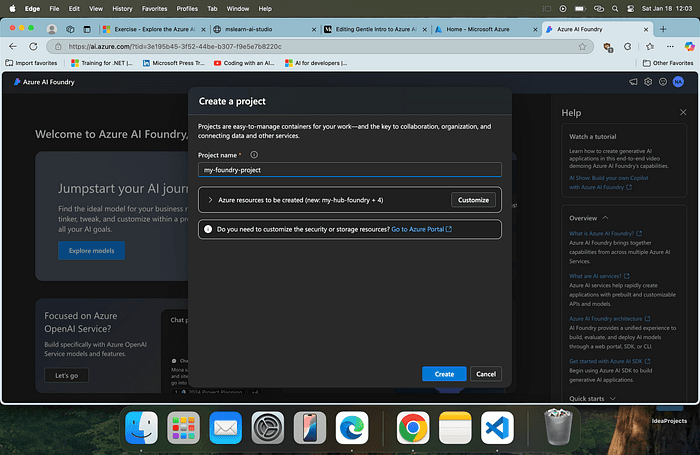
Task: Show the Project name info tooltip icon
Action: click(x=254, y=154)
